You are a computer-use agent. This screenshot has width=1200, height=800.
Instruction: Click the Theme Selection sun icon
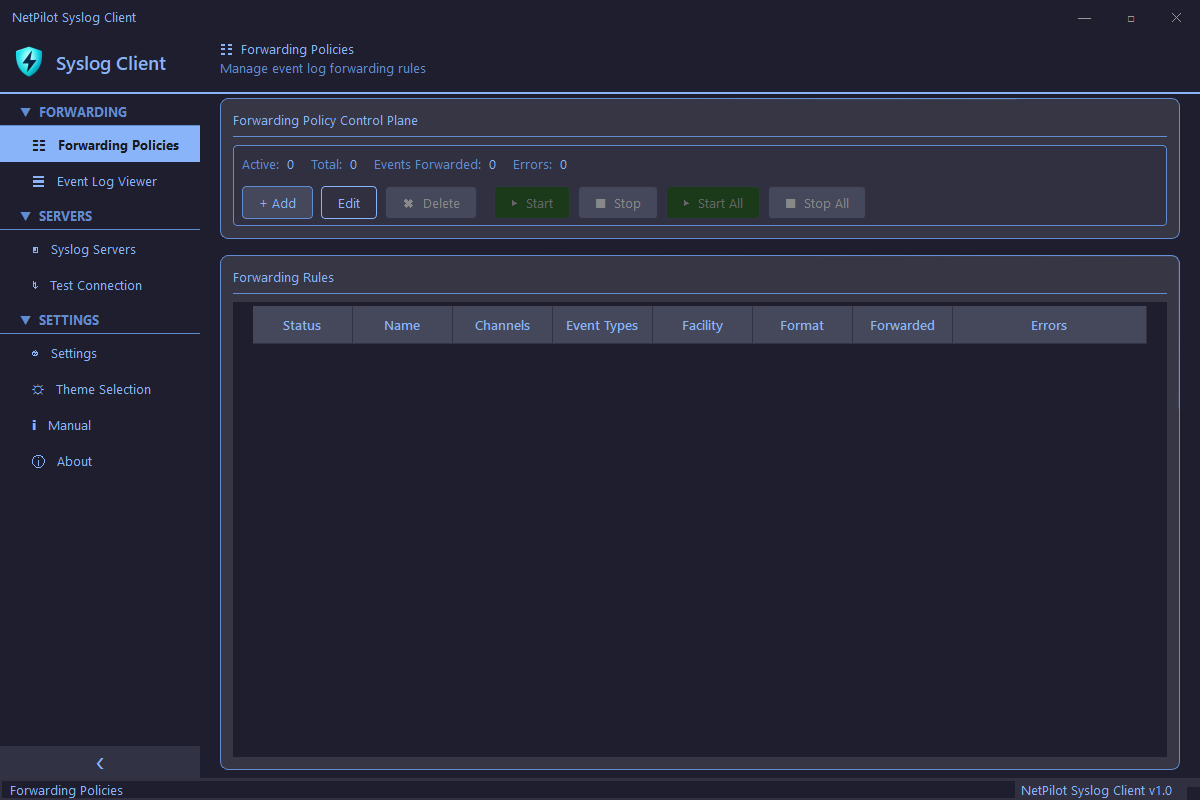[x=38, y=390]
